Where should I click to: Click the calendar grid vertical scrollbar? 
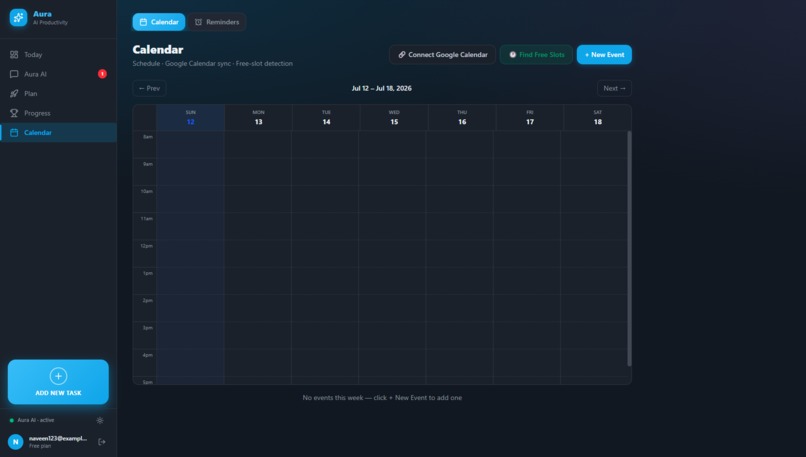[629, 248]
